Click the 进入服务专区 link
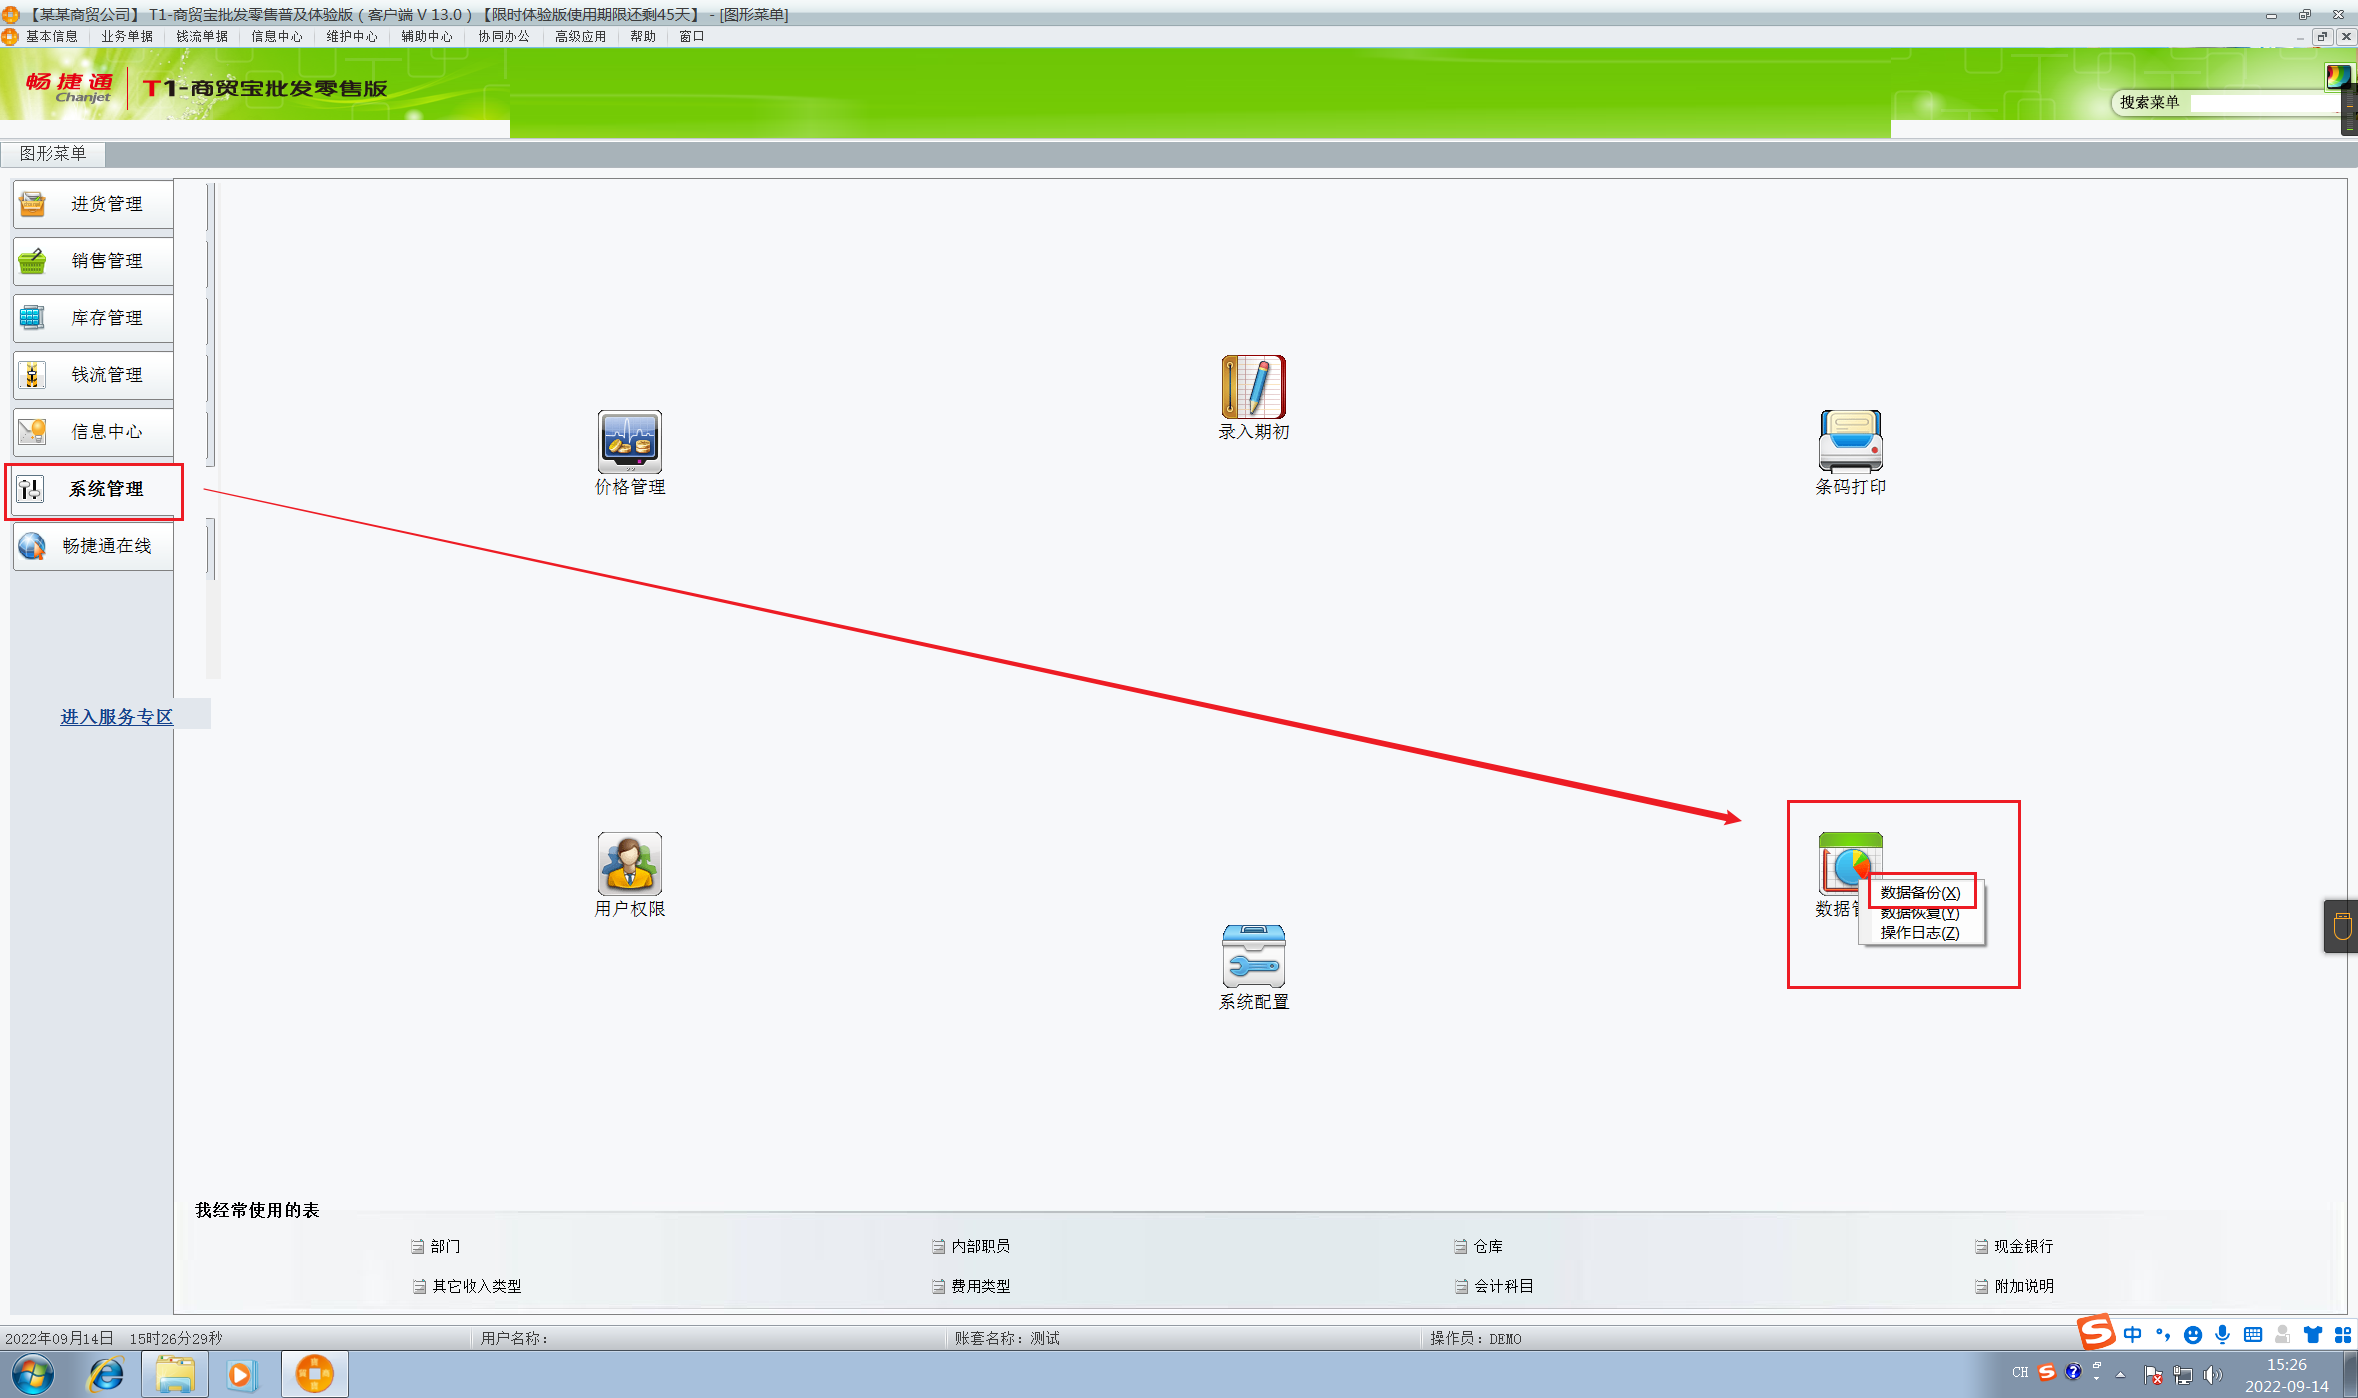 (116, 716)
